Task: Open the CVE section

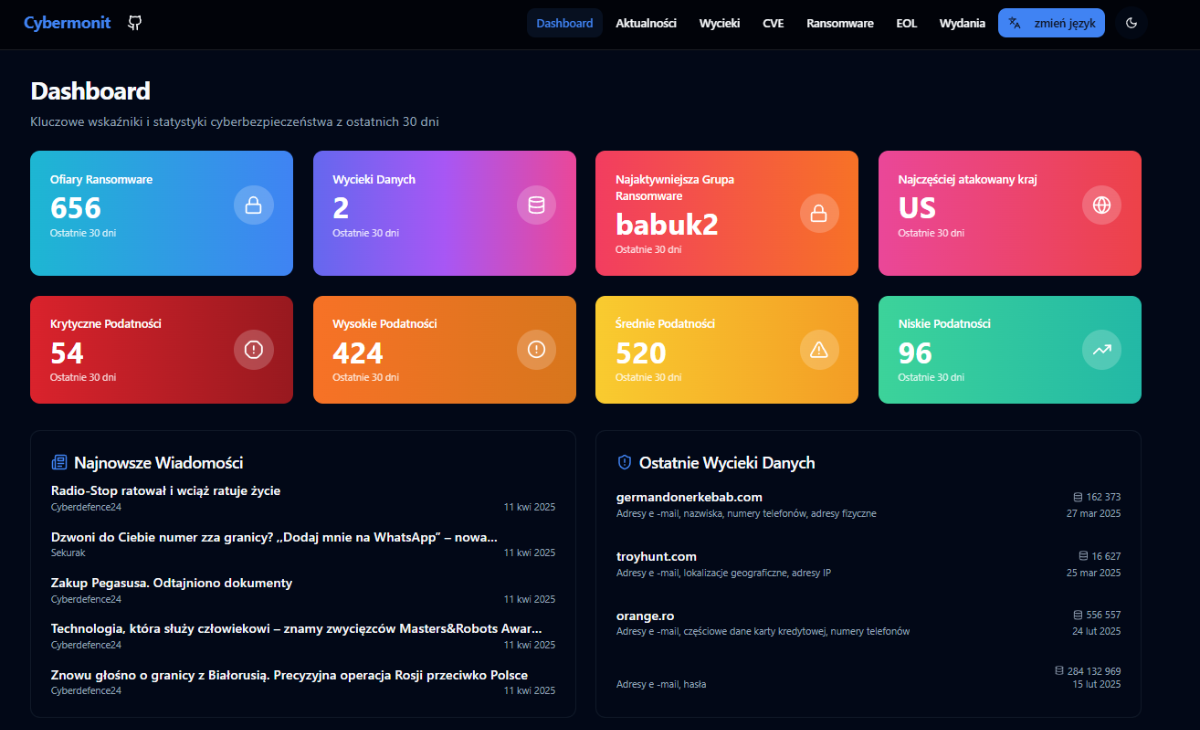Action: pos(773,22)
